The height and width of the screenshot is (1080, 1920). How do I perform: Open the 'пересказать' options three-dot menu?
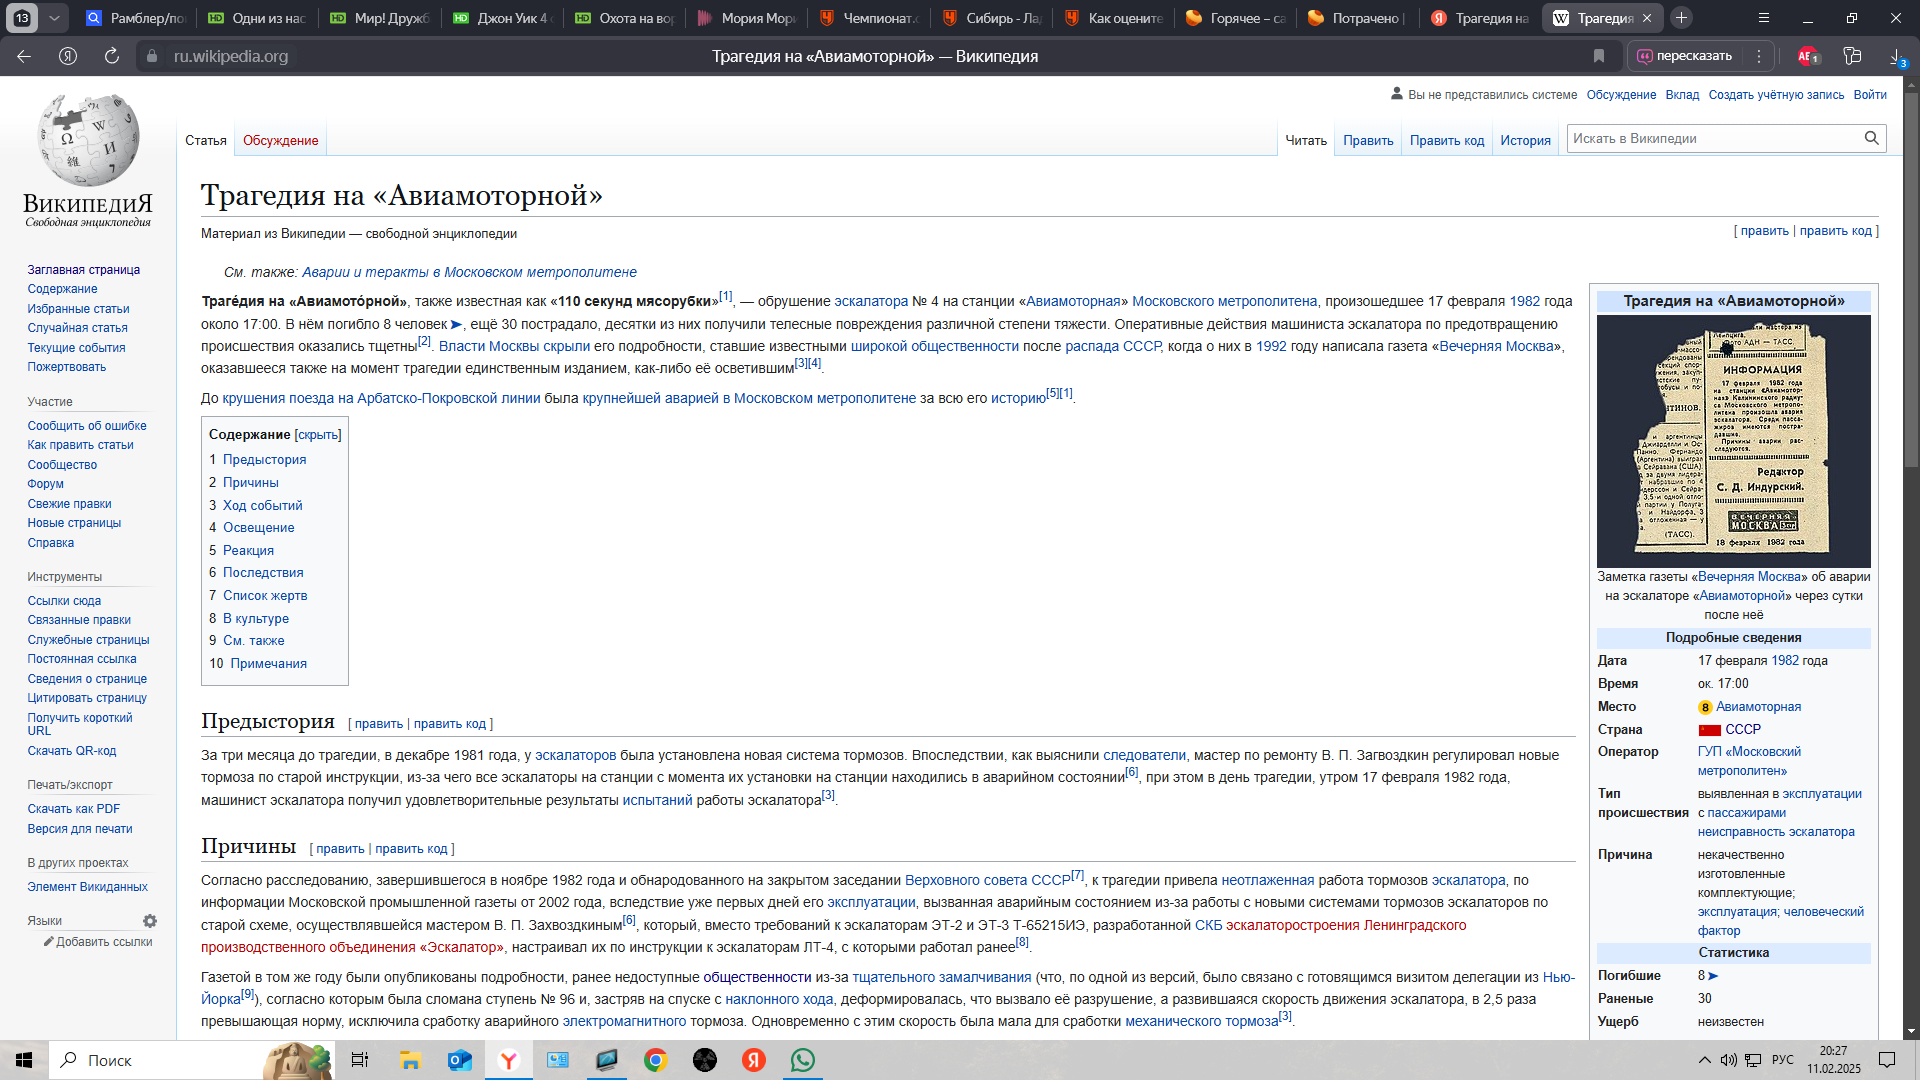coord(1759,56)
